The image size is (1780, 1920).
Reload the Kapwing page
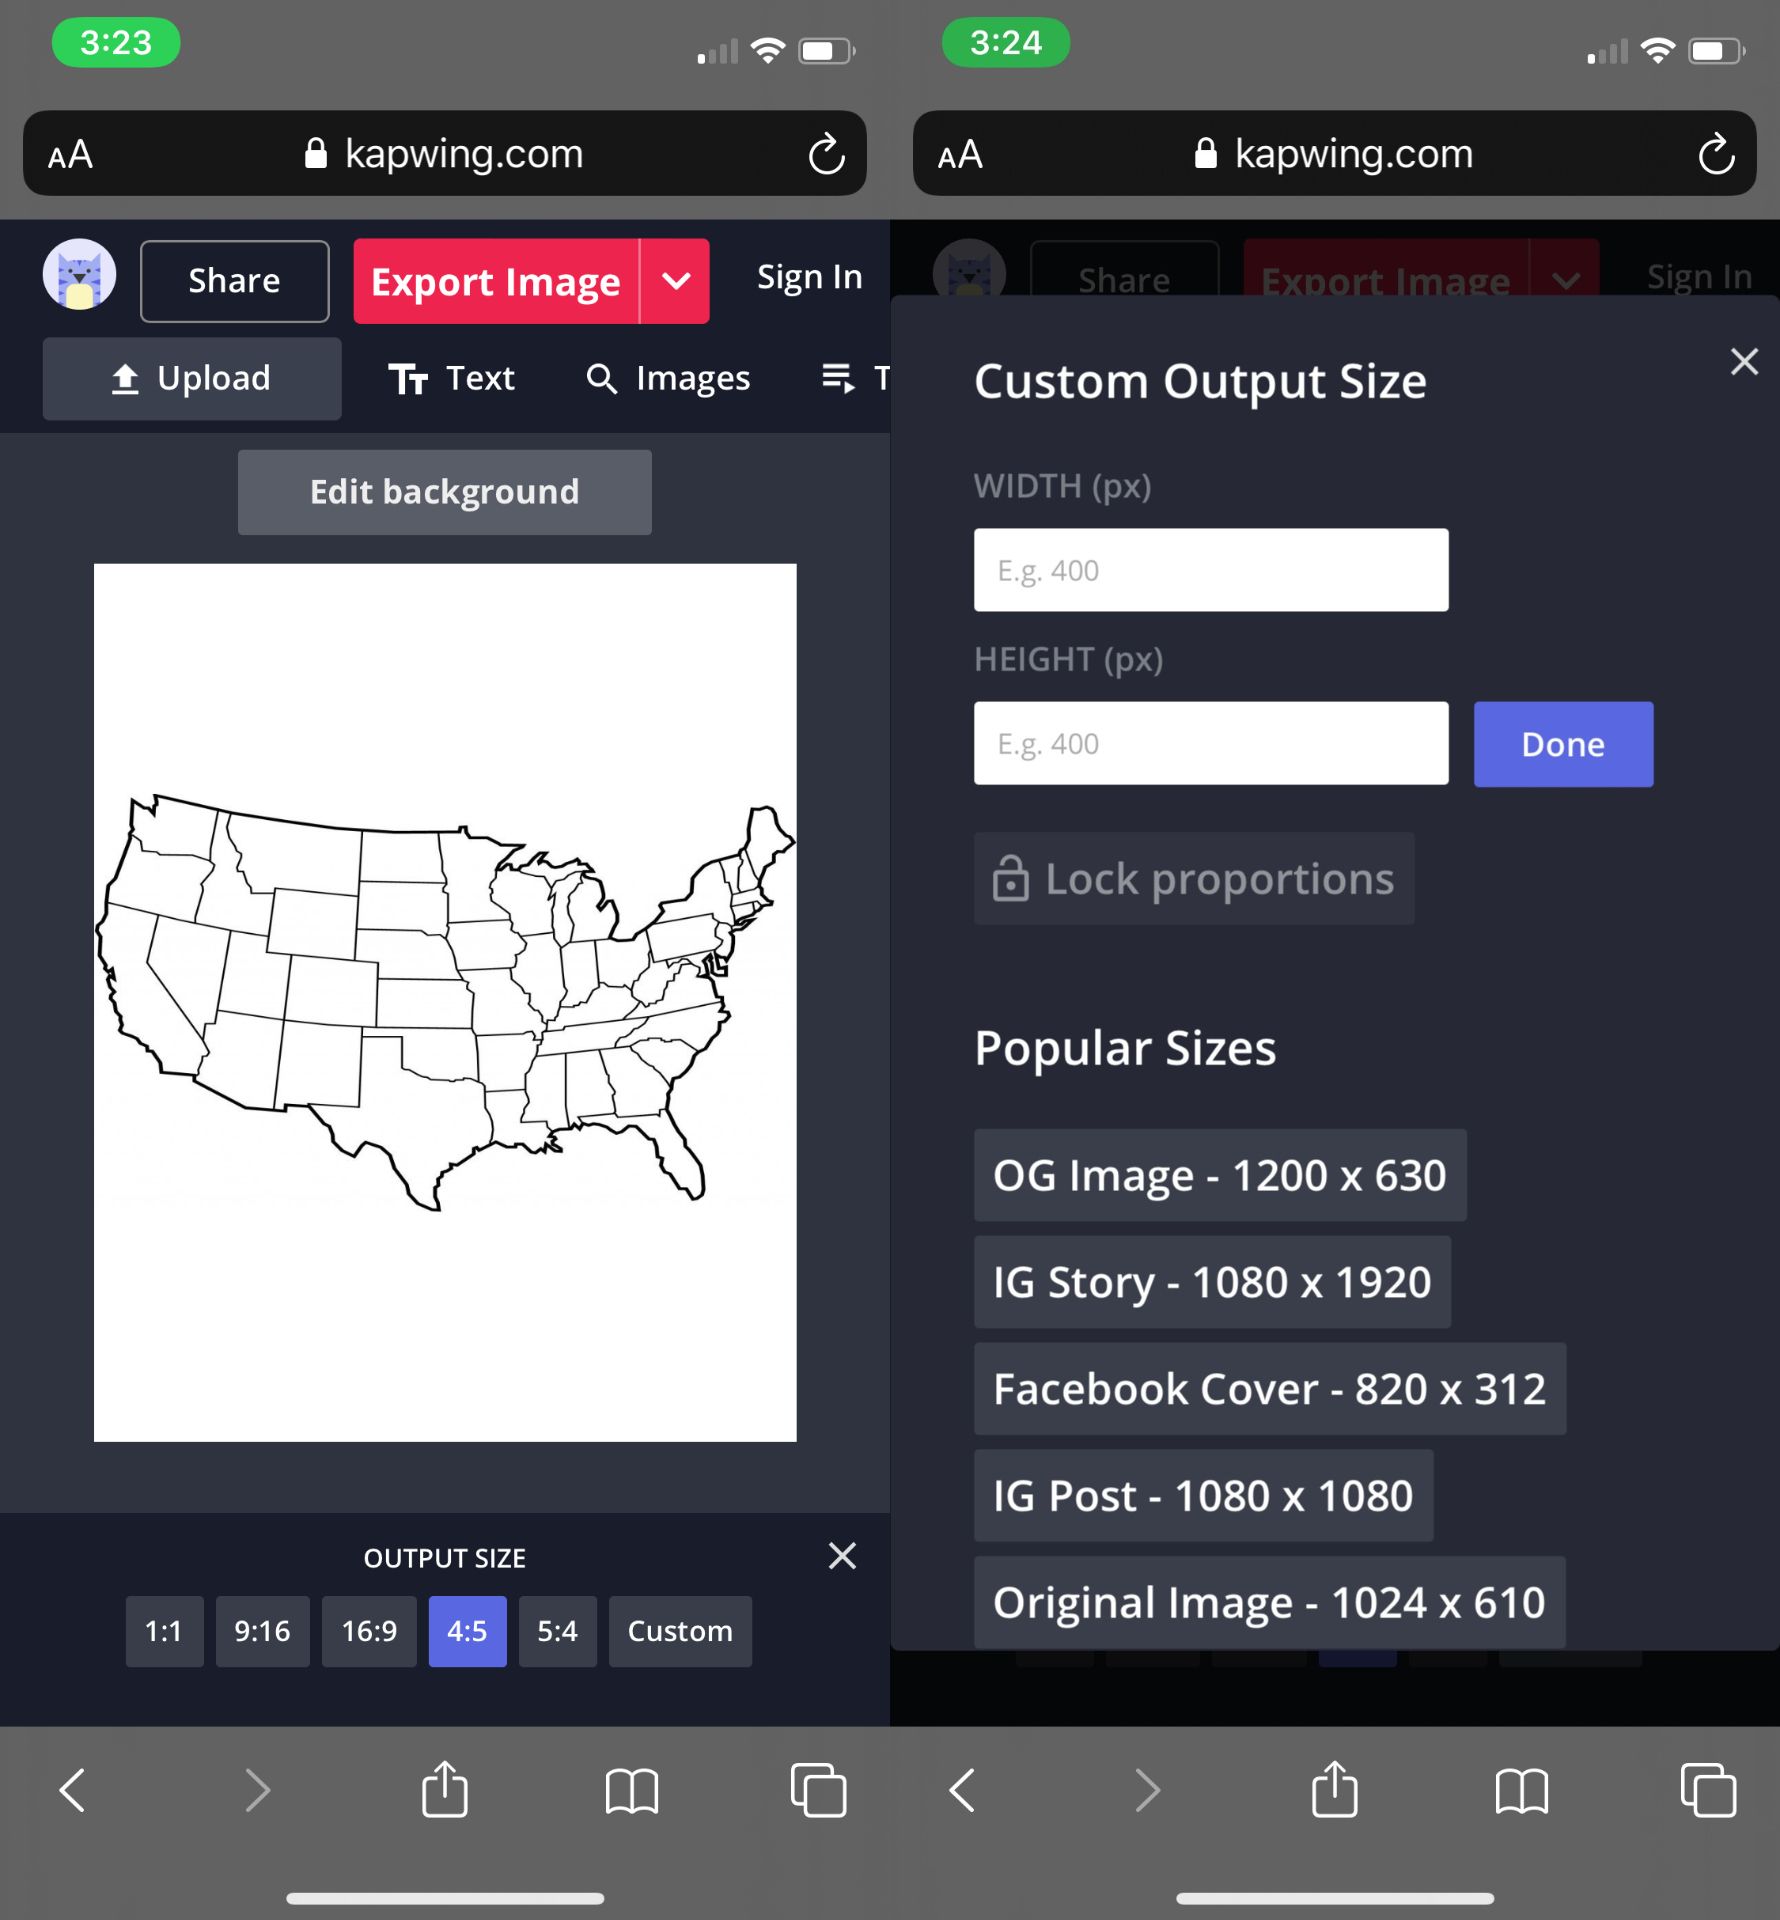(824, 153)
